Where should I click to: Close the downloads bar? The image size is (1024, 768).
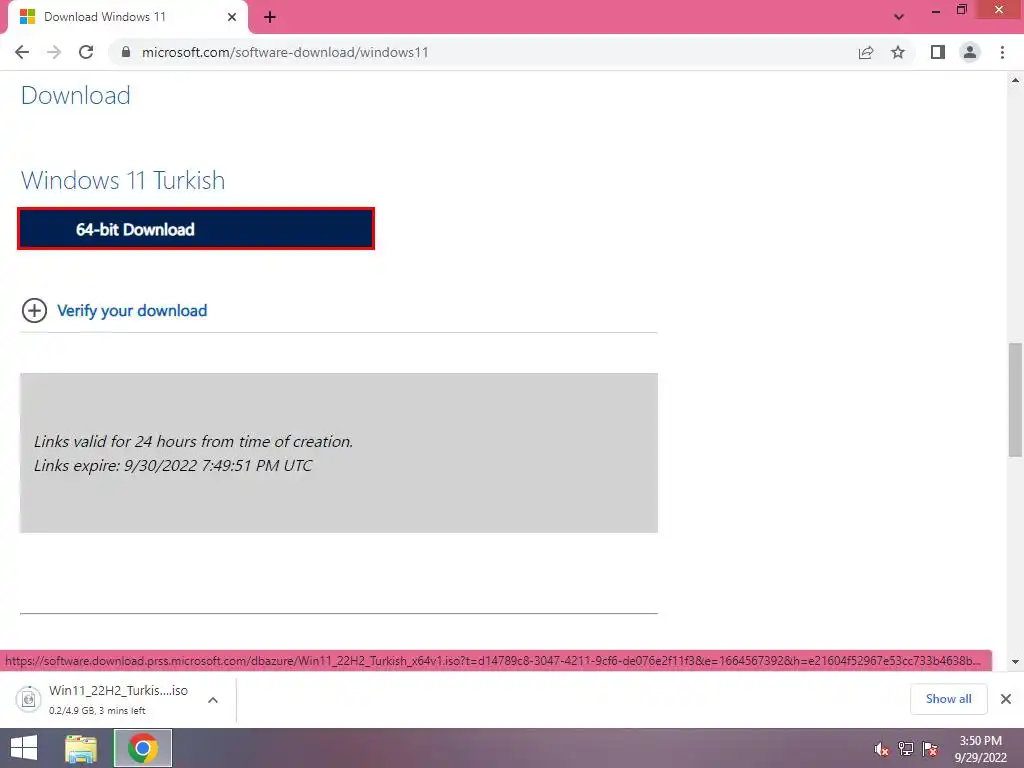point(1006,699)
